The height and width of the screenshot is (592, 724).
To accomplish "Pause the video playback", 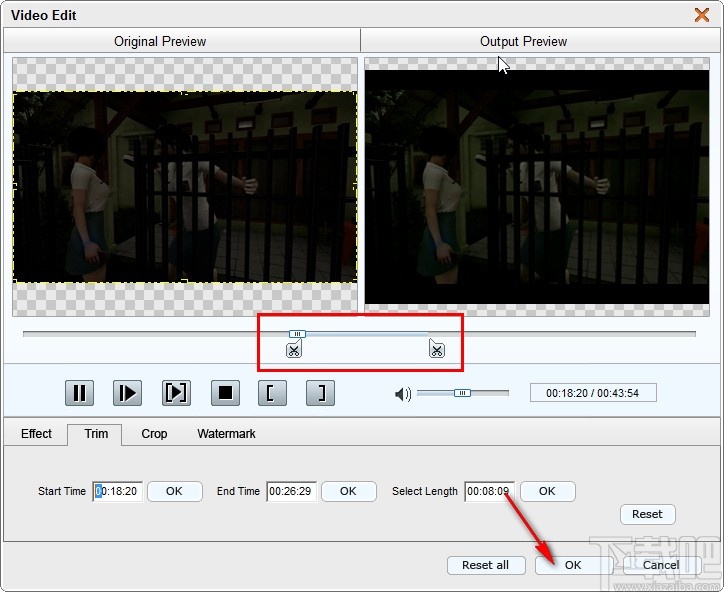I will coord(79,393).
